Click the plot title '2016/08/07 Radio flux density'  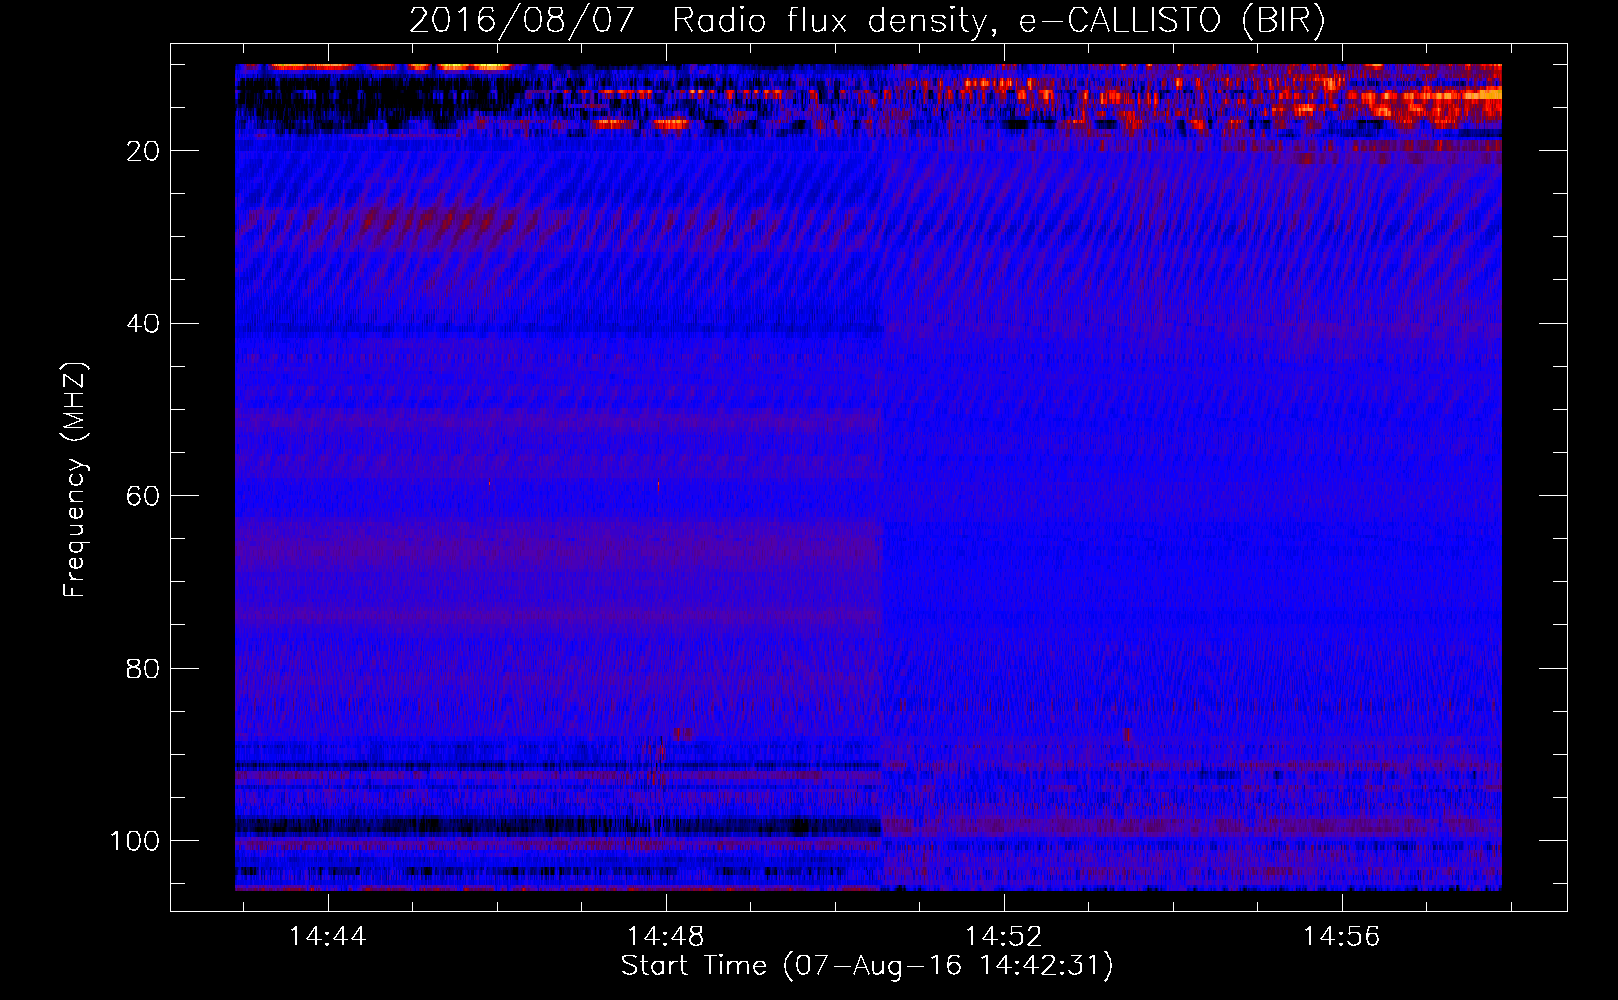[x=867, y=21]
